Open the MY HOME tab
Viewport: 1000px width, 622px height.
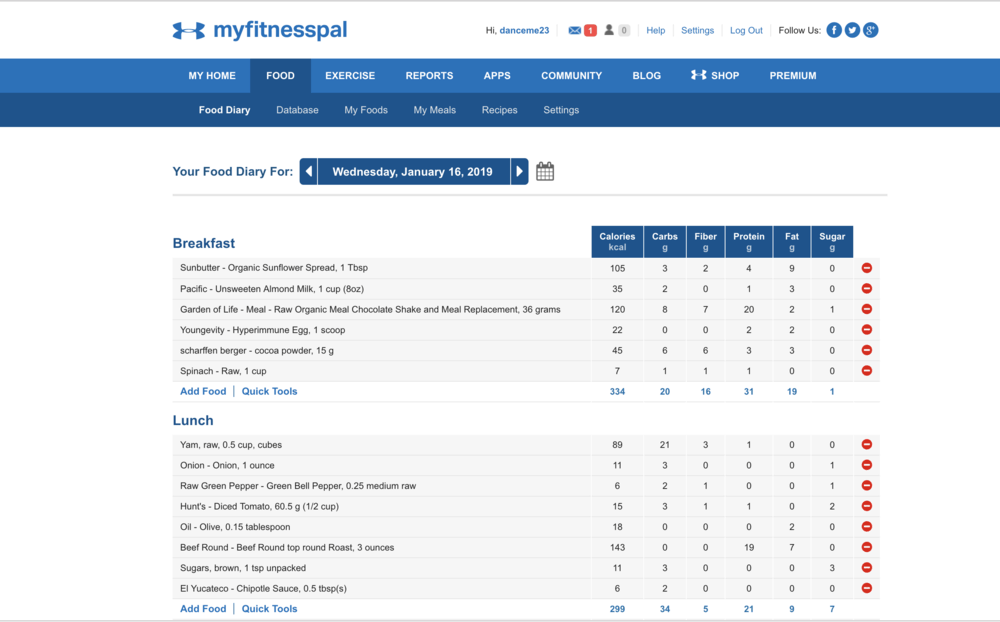pyautogui.click(x=212, y=75)
